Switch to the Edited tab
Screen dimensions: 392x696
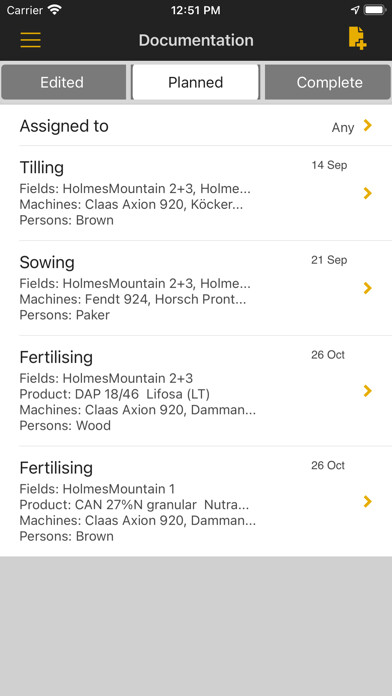coord(63,83)
